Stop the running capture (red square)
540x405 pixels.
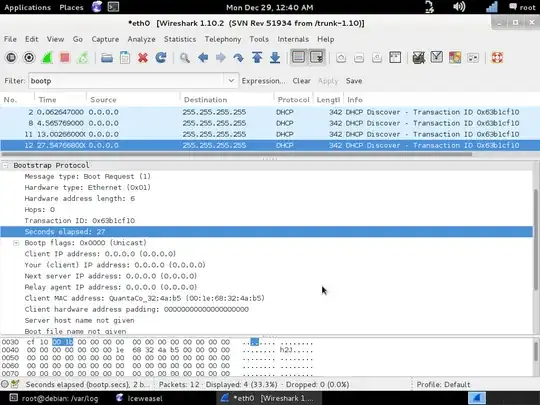[x=65, y=58]
